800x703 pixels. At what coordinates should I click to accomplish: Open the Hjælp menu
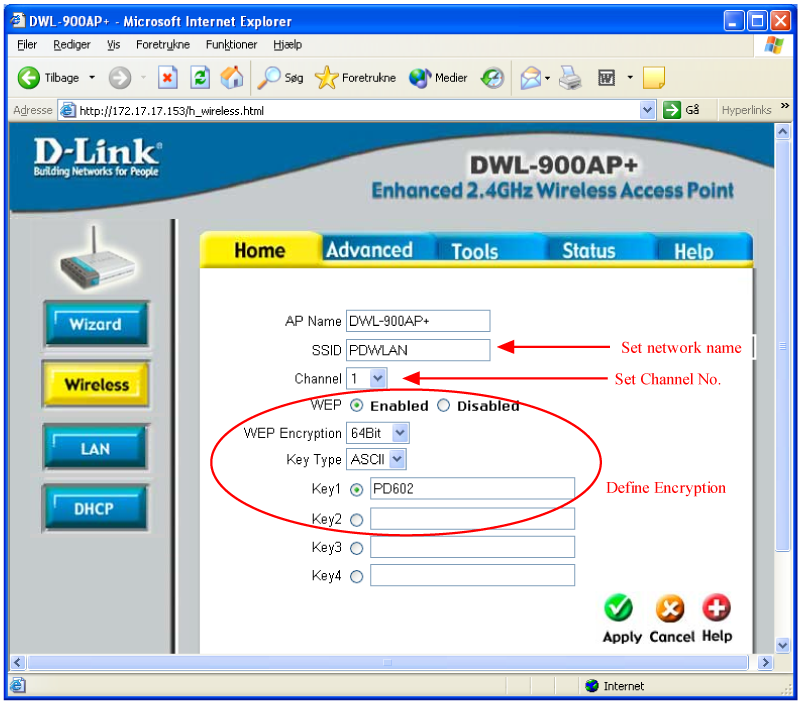click(x=288, y=45)
